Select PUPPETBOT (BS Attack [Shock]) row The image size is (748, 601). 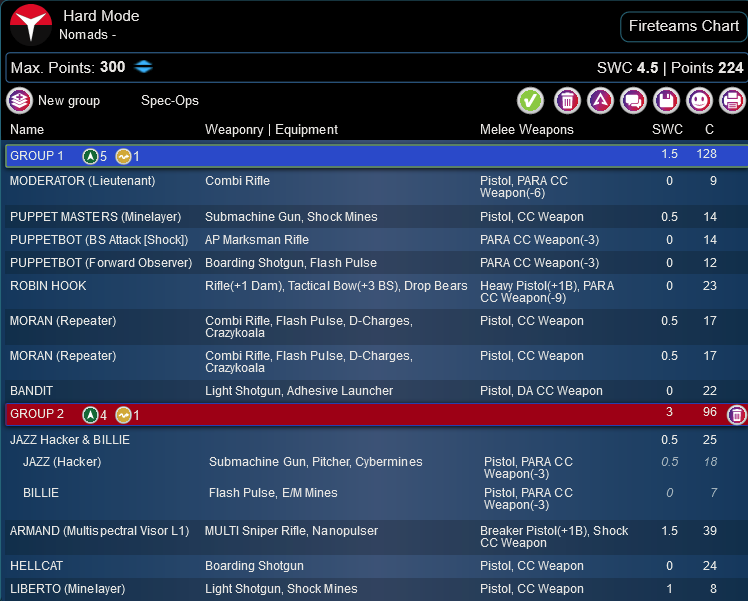(x=376, y=240)
